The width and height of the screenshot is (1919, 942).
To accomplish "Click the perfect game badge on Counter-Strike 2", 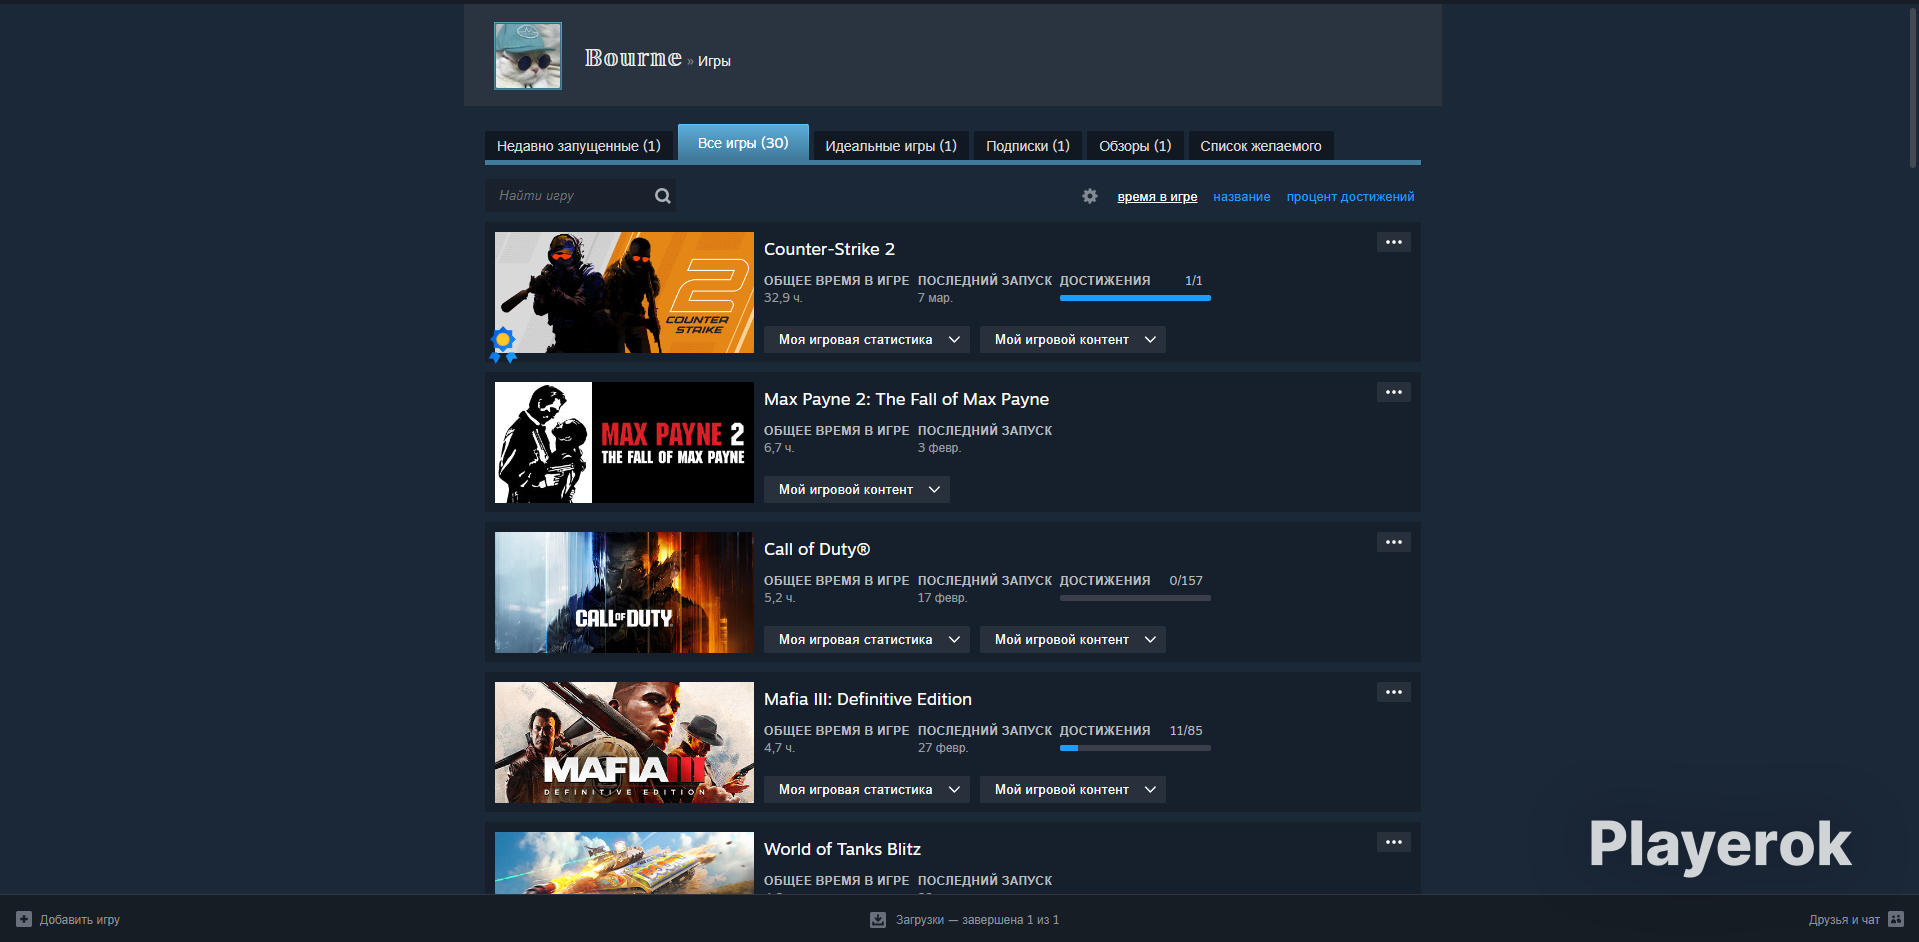I will click(x=503, y=344).
